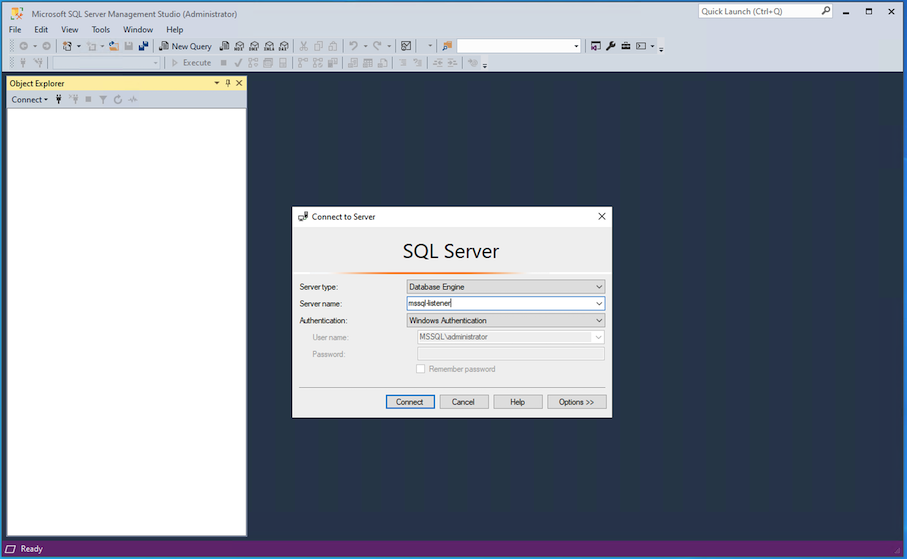Screen dimensions: 907x559
Task: Click the Help button in dialog
Action: (x=518, y=402)
